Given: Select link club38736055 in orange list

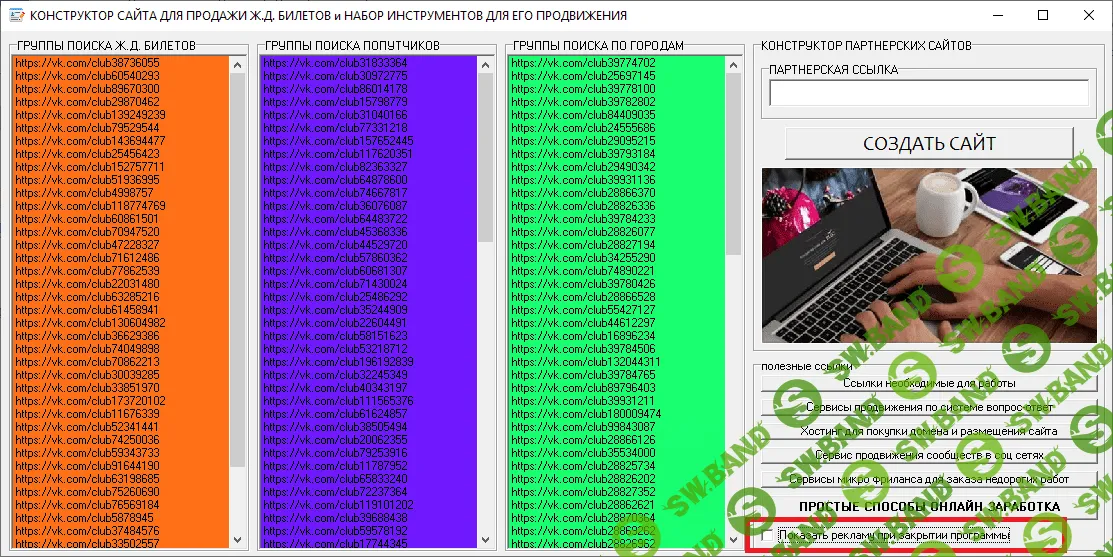Looking at the screenshot, I should (87, 63).
